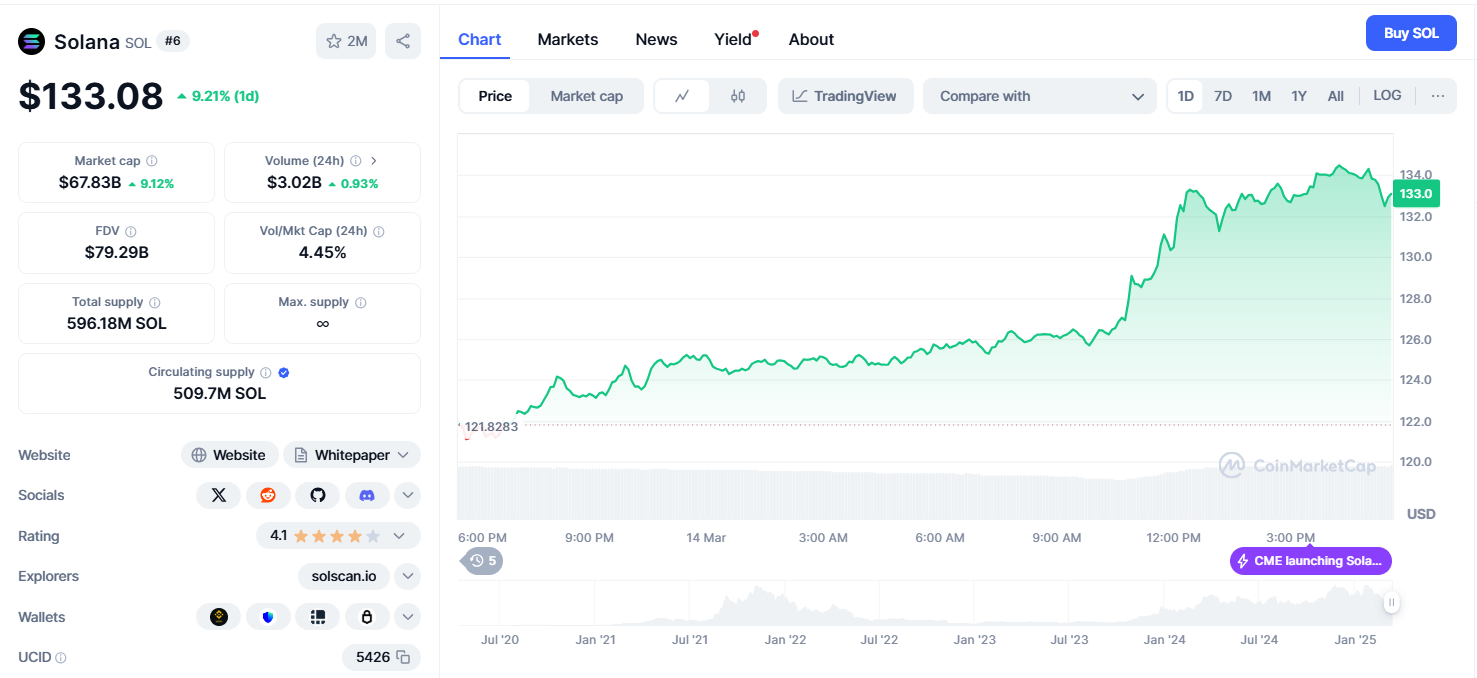The width and height of the screenshot is (1477, 678).
Task: Click the 133.0 current price label
Action: (x=1415, y=193)
